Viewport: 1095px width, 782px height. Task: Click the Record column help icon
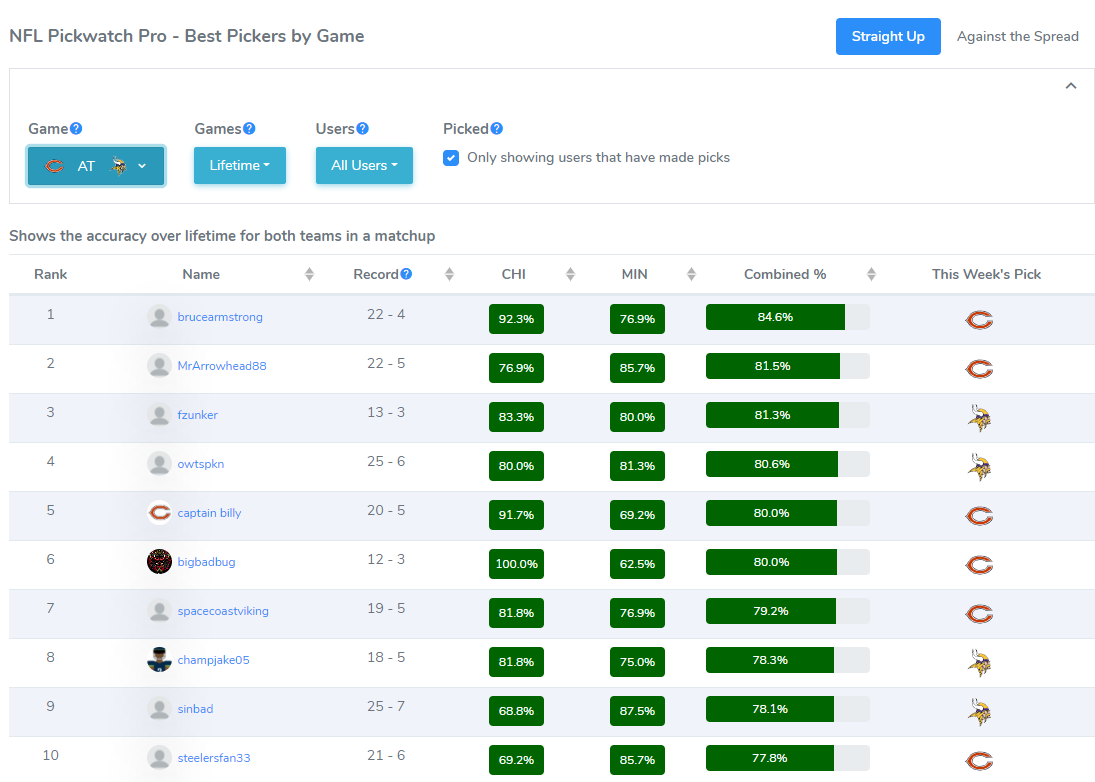click(406, 274)
